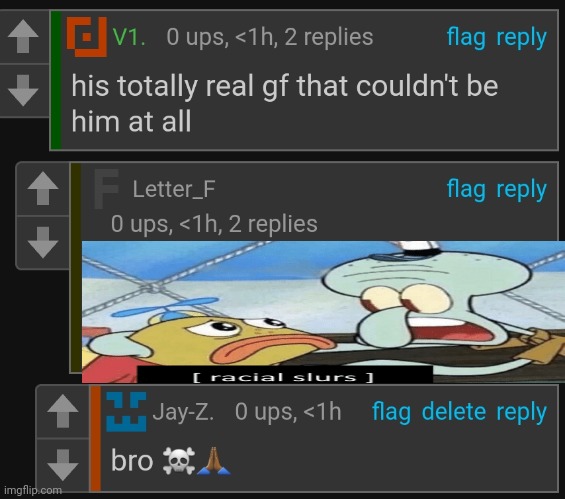This screenshot has width=565, height=499.
Task: Open Jay-Z. username profile
Action: 183,411
